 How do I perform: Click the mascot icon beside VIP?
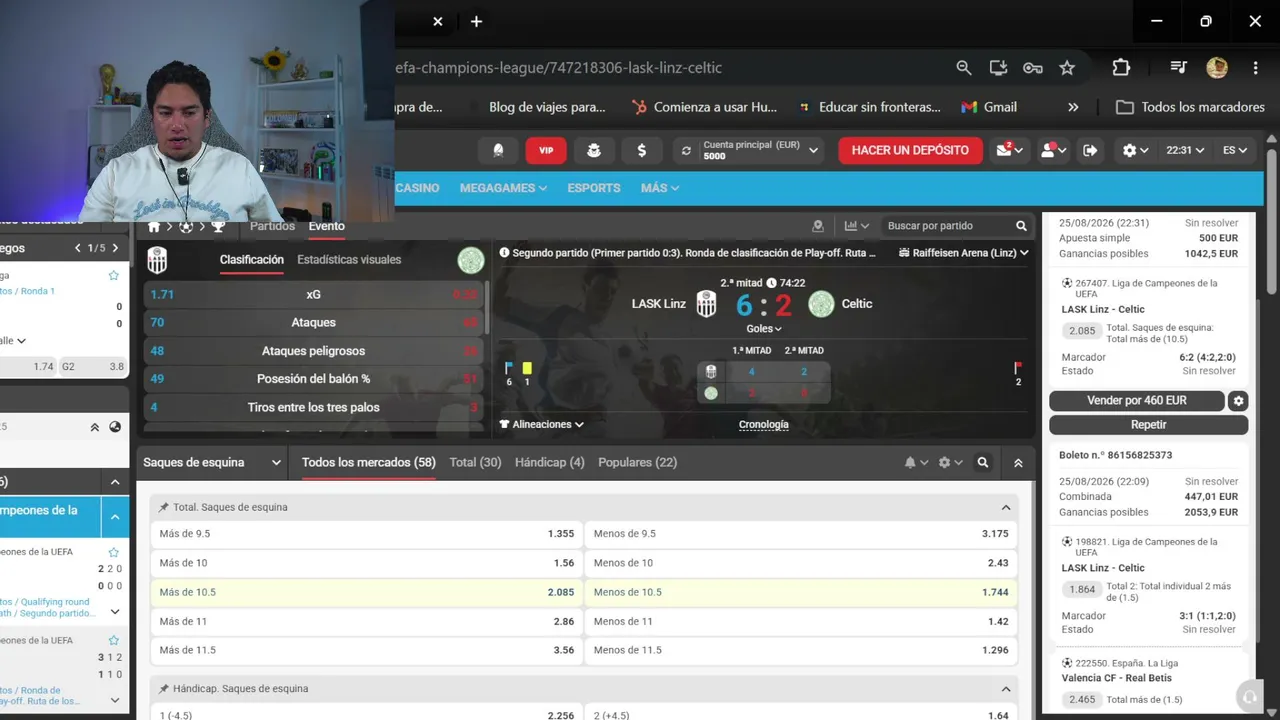click(594, 150)
